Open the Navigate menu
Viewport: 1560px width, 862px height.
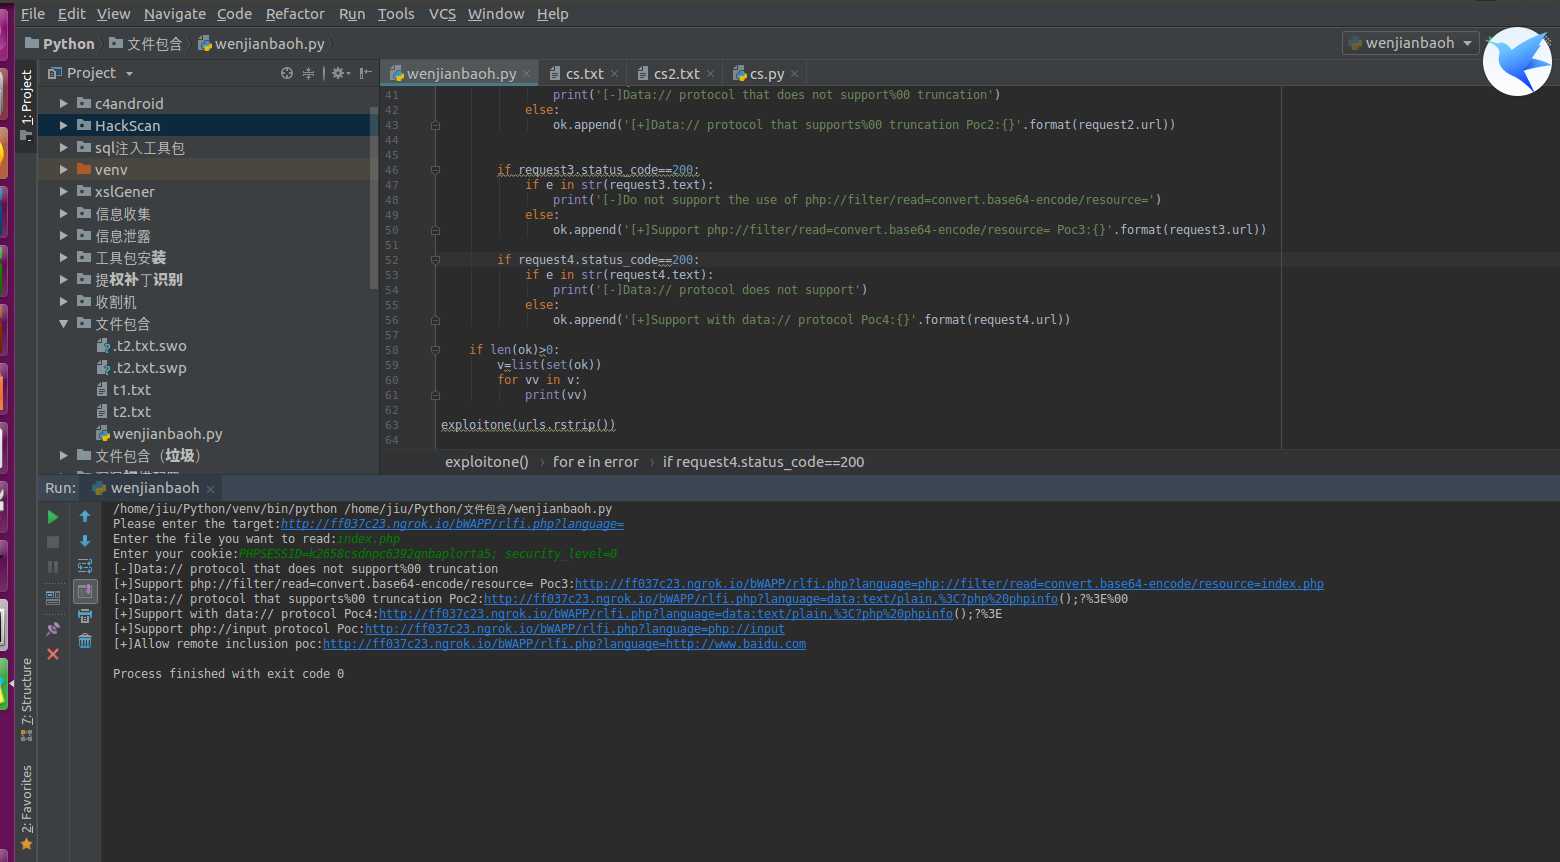click(x=175, y=14)
